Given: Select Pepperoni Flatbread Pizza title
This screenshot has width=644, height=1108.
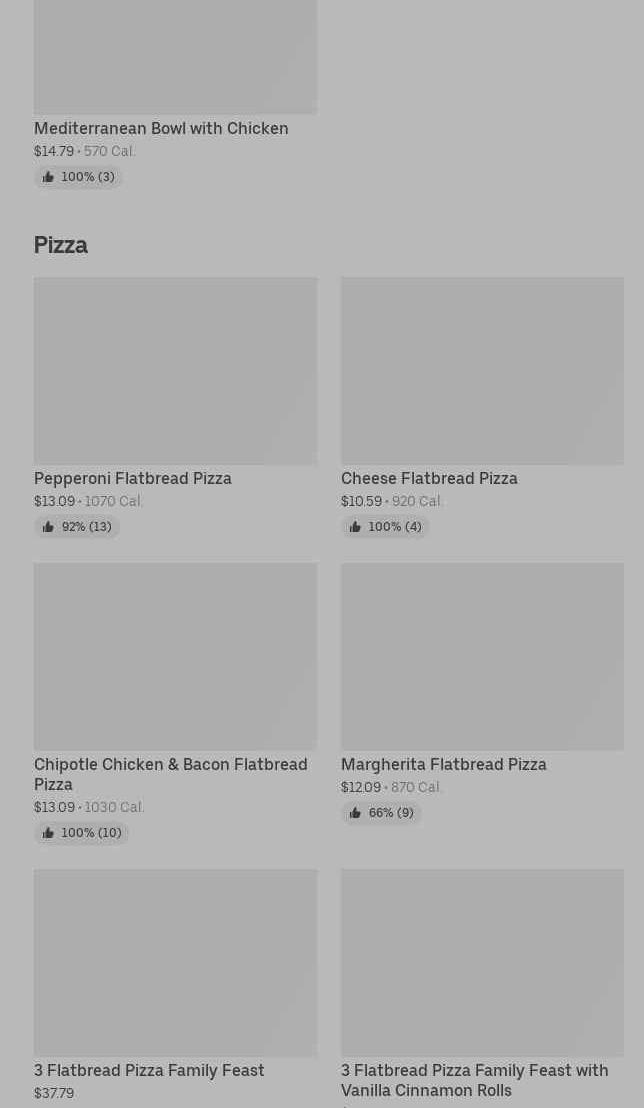Looking at the screenshot, I should click(x=133, y=478).
